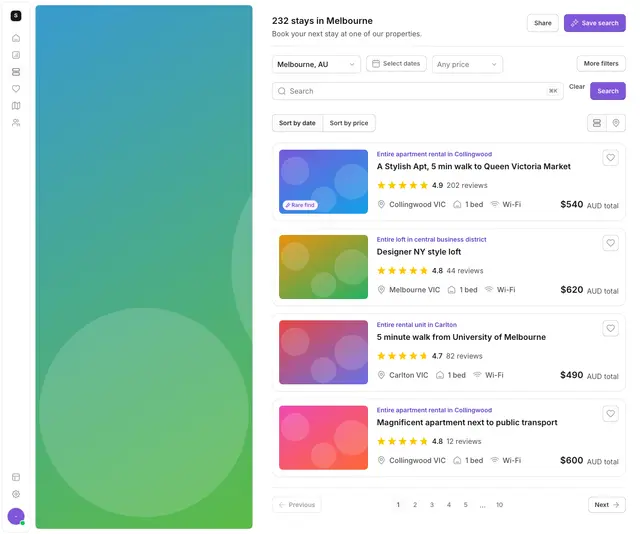Click the Share button
Screen dimensions: 640x534
coord(542,23)
